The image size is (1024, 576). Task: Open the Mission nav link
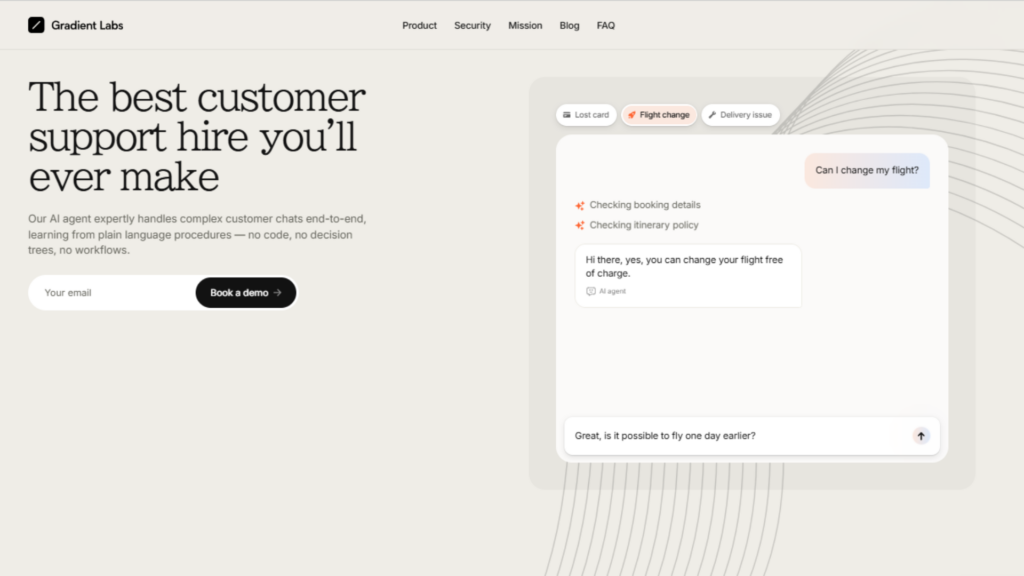click(x=525, y=25)
